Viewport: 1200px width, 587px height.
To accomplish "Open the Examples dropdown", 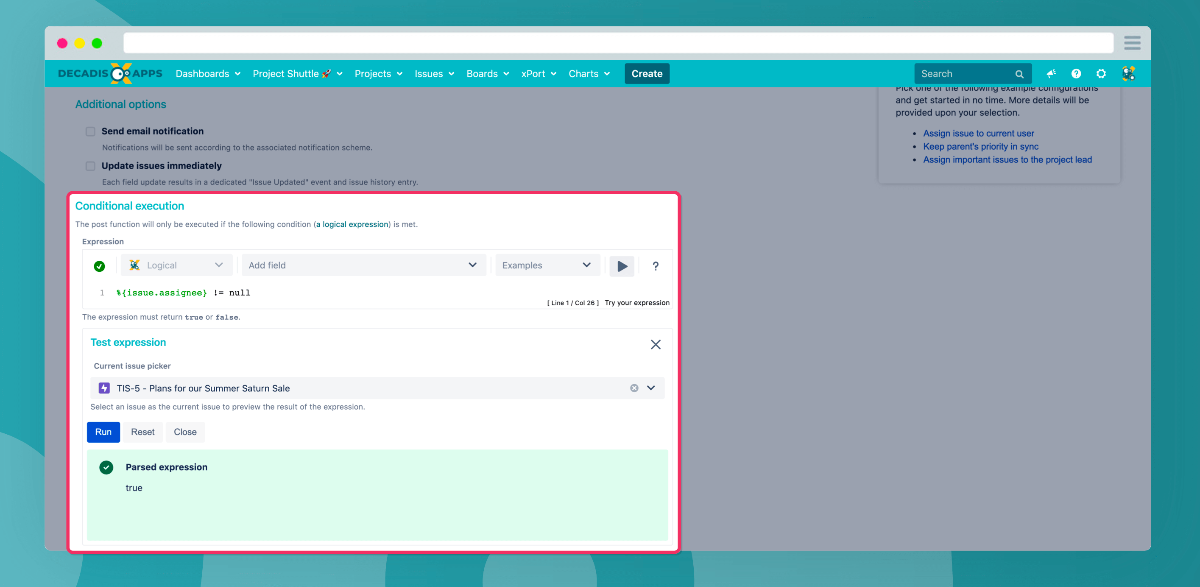I will pos(548,266).
